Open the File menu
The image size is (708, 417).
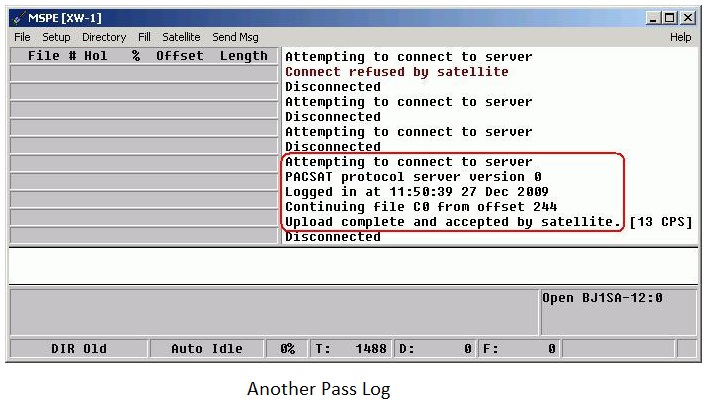tap(22, 37)
